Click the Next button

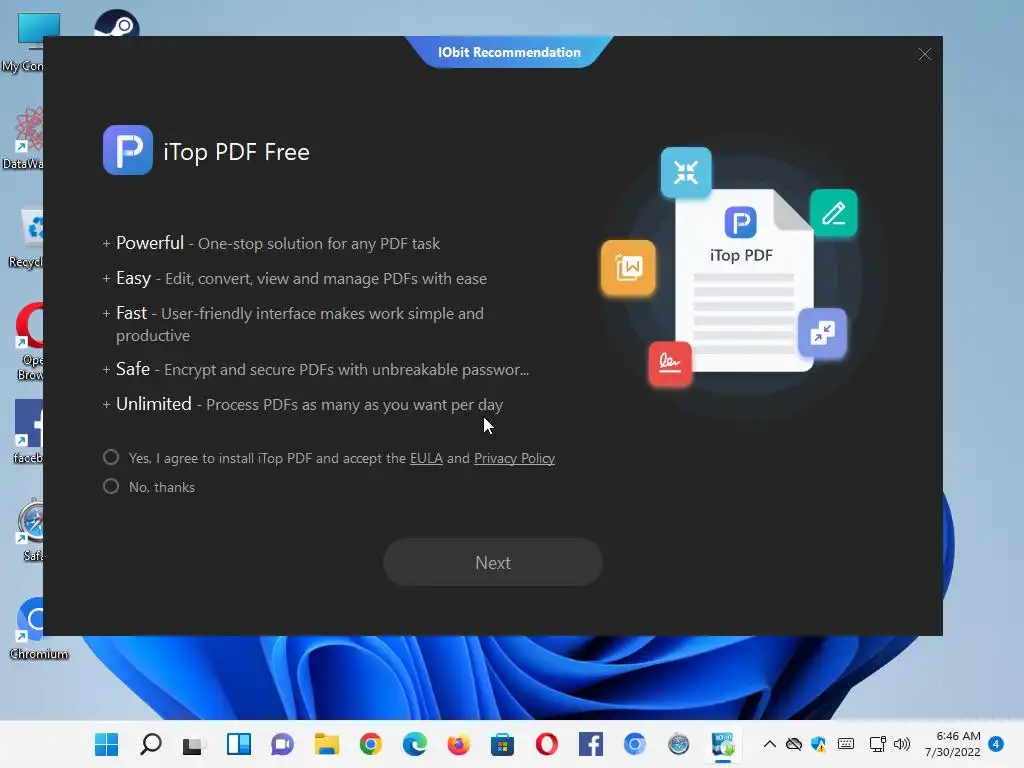coord(492,562)
